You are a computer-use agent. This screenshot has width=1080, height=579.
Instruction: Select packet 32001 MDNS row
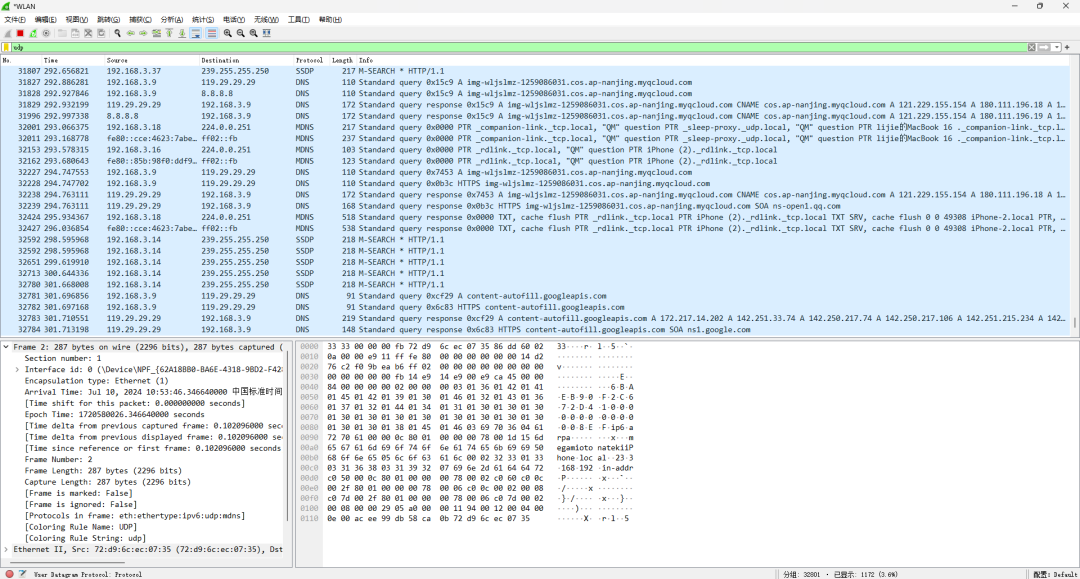tap(534, 127)
